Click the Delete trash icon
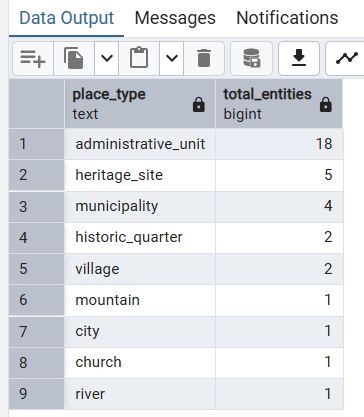This screenshot has width=364, height=417. pos(204,59)
